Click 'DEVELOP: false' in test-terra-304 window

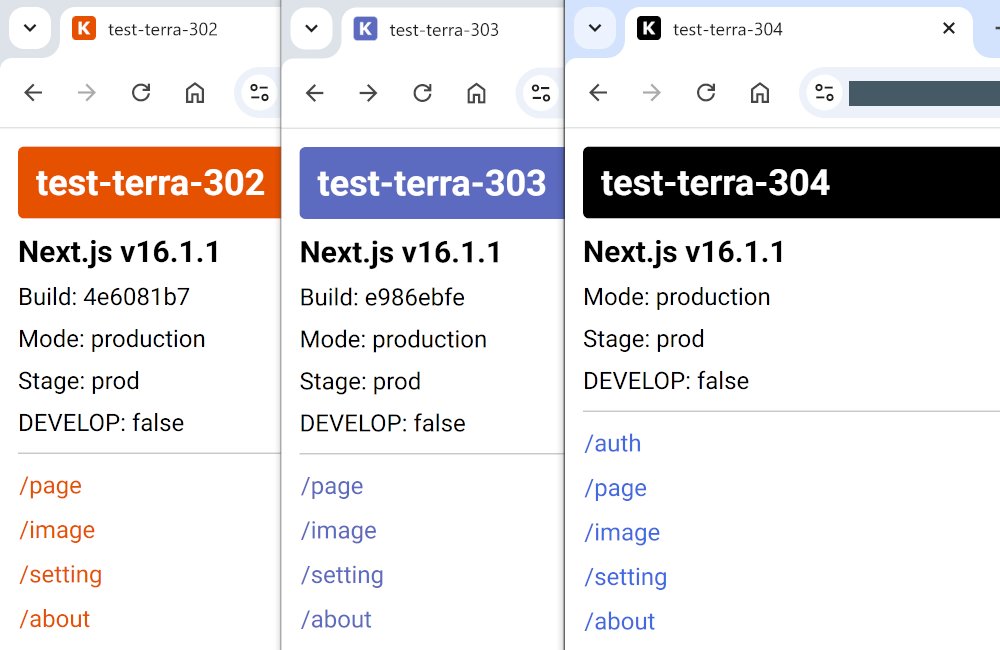(x=666, y=381)
